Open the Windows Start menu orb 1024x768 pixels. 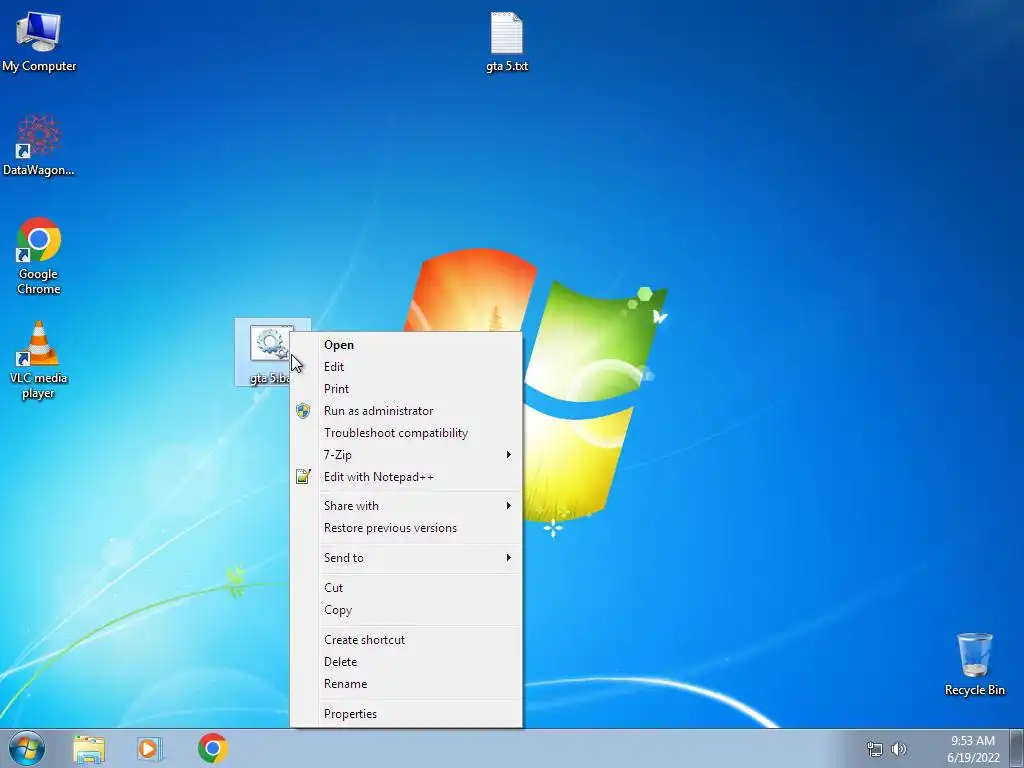27,748
